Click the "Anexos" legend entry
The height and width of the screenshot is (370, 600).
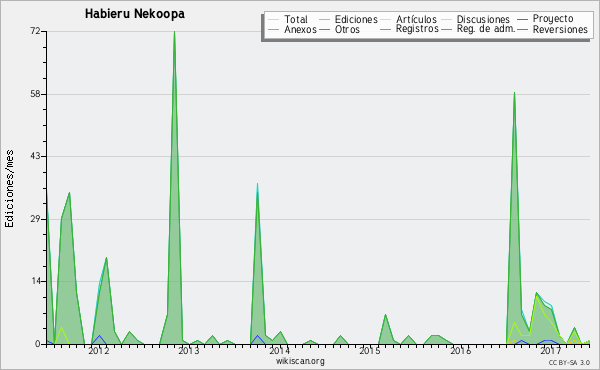(x=300, y=29)
